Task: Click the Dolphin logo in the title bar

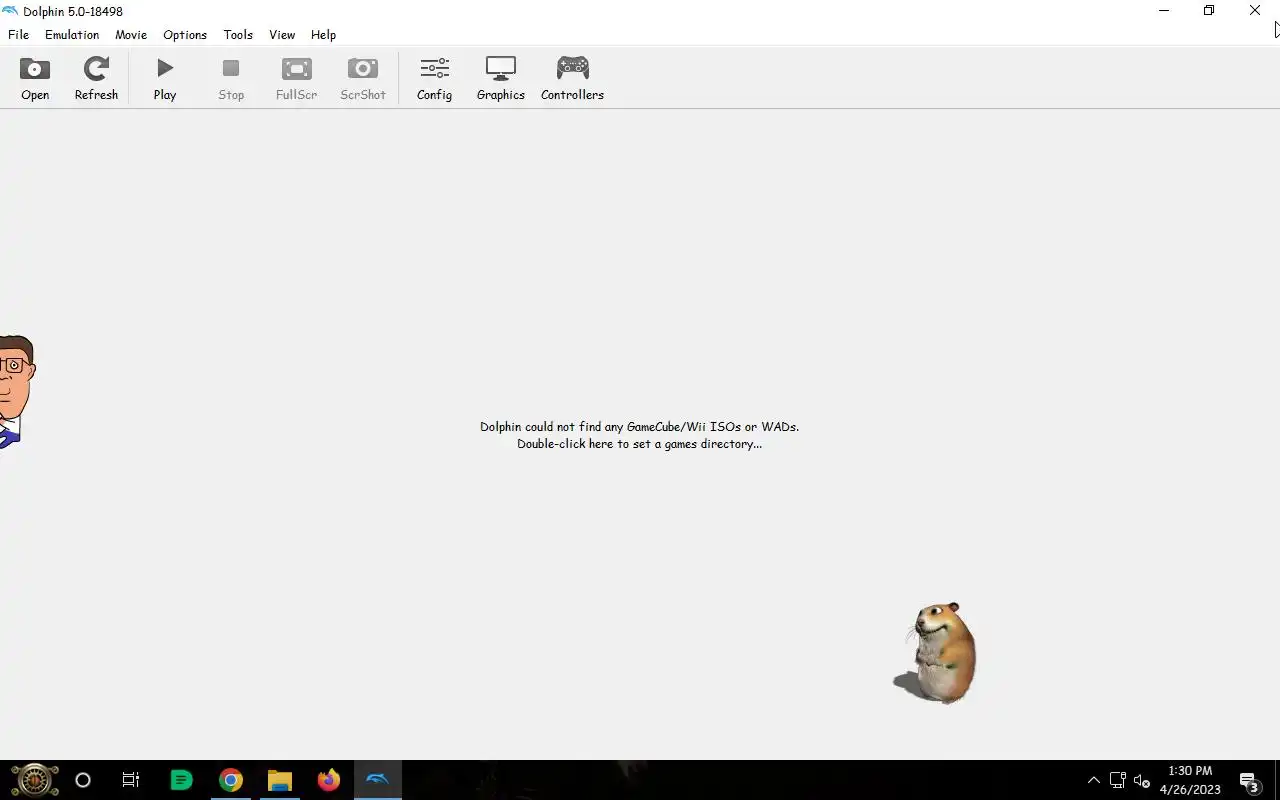Action: coord(10,11)
